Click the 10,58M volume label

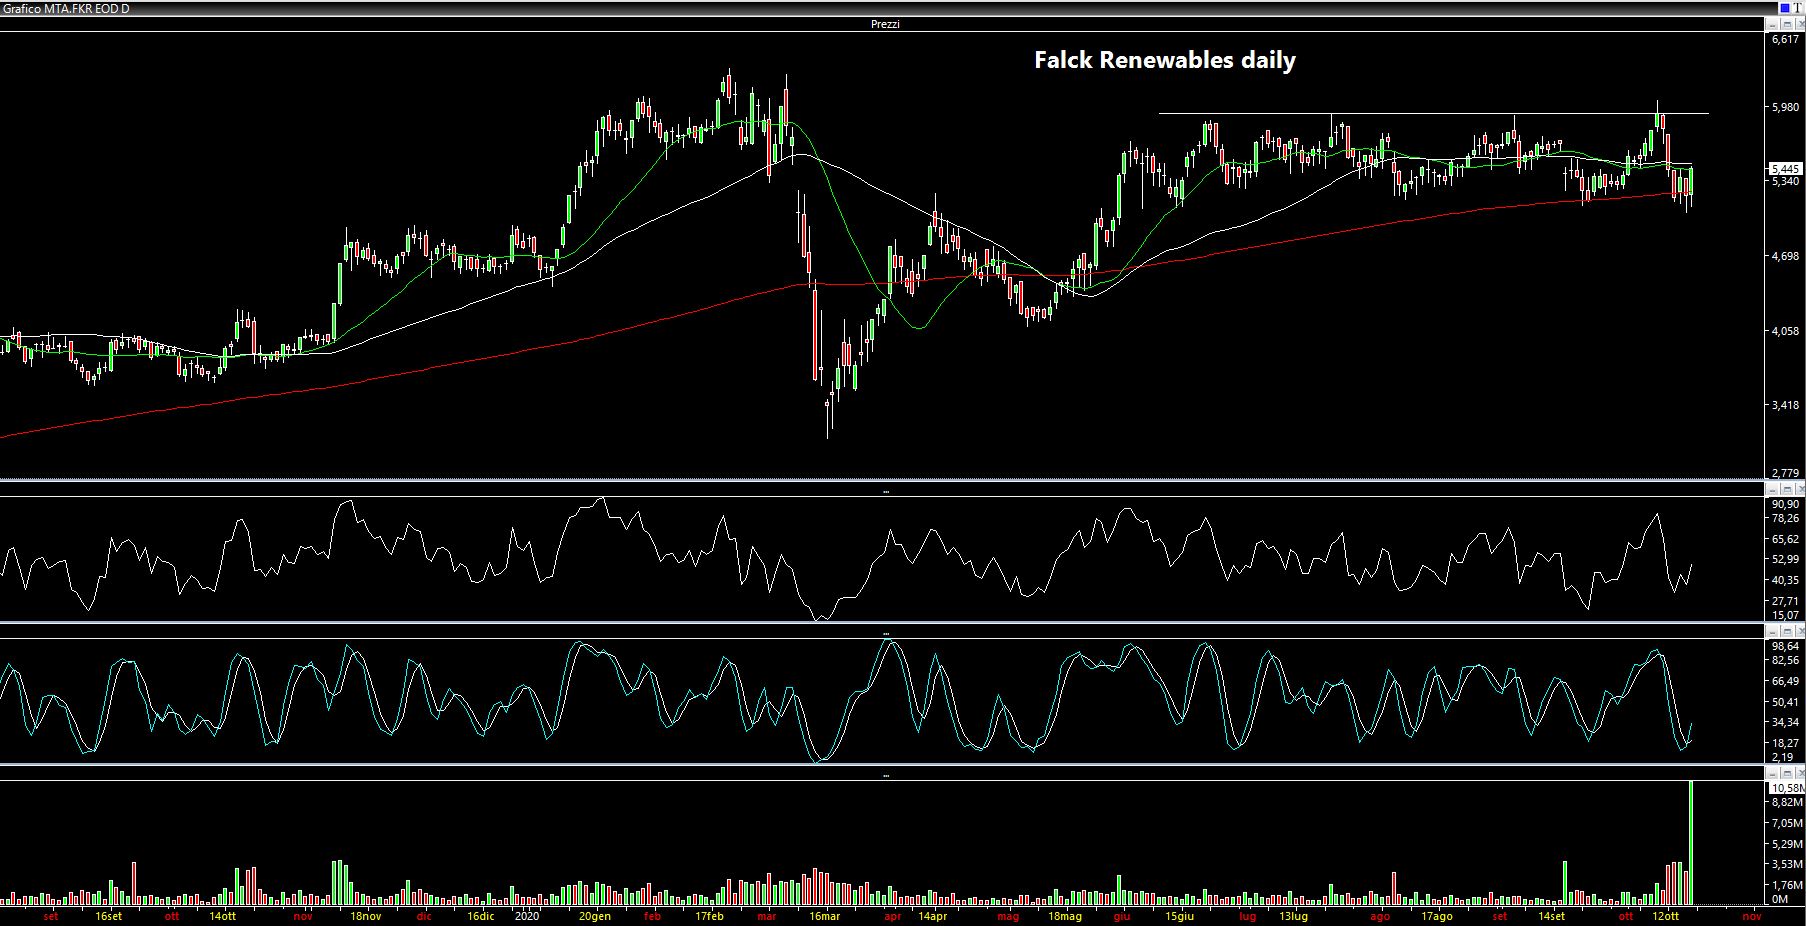point(1786,788)
